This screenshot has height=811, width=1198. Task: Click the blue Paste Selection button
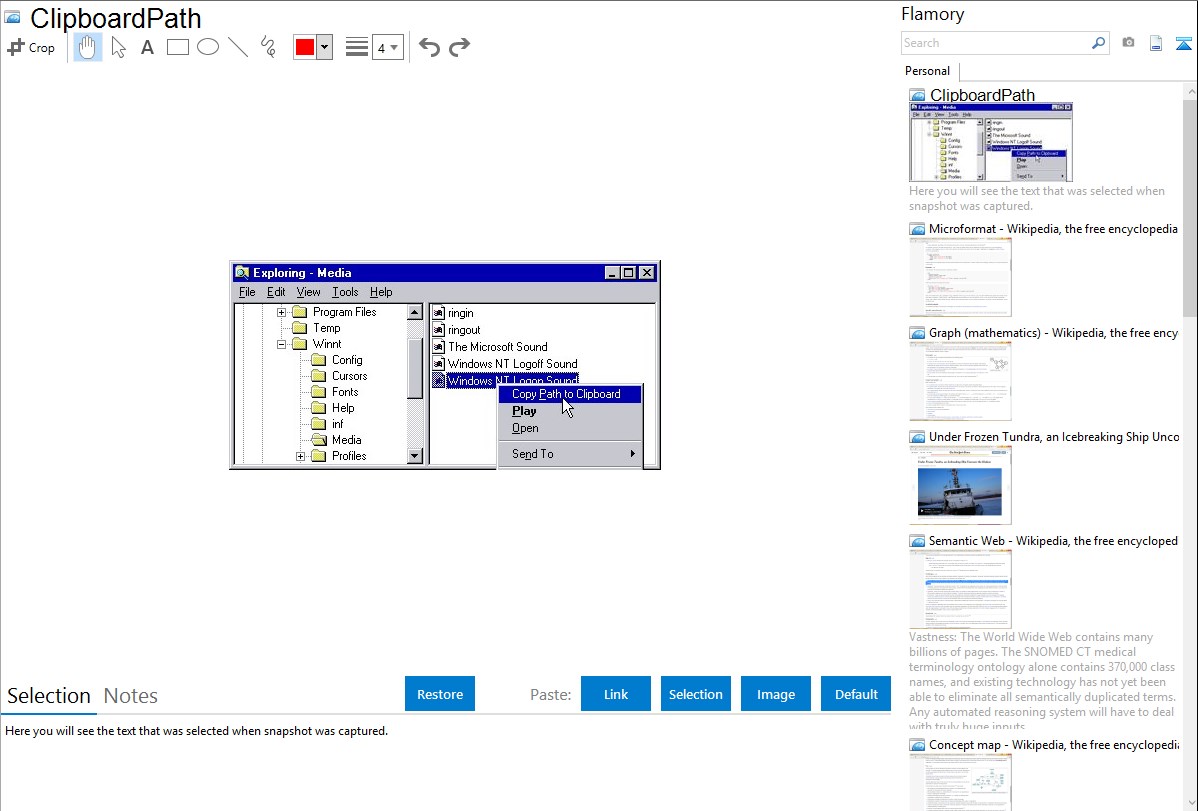[696, 694]
